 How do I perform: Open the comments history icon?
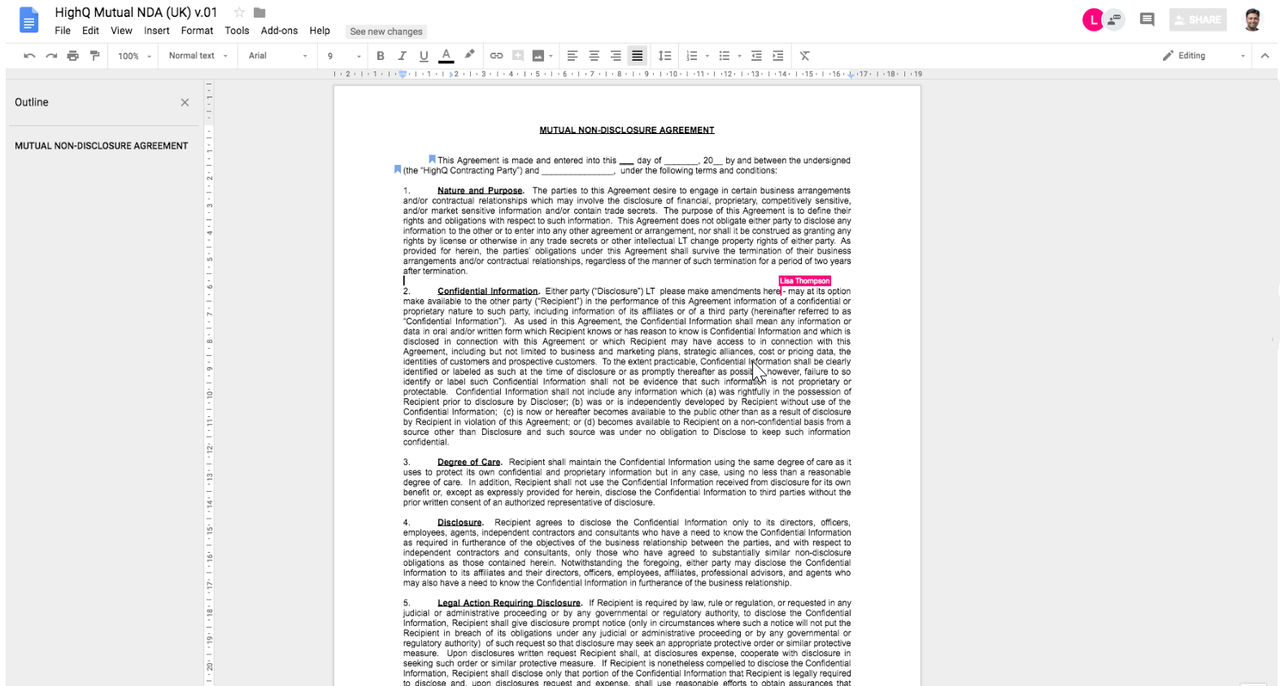(1147, 19)
